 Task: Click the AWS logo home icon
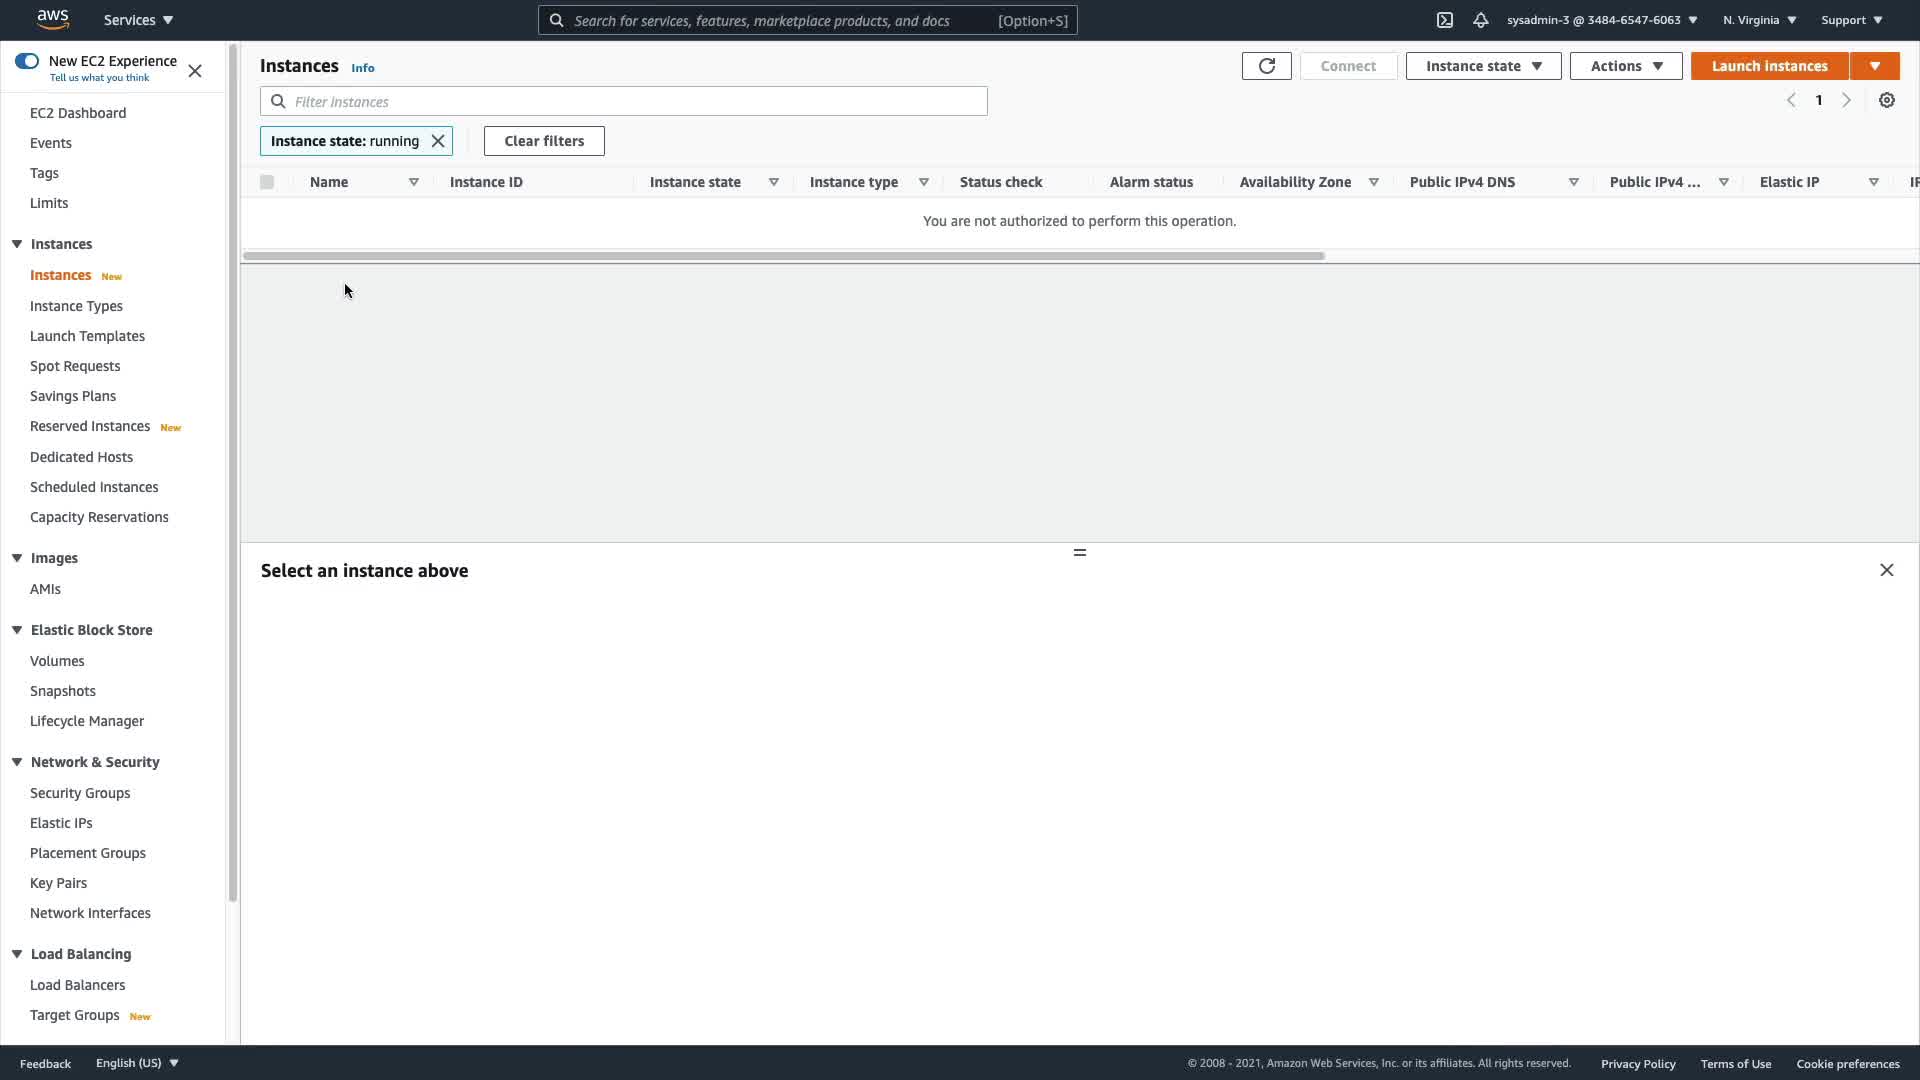click(x=52, y=19)
